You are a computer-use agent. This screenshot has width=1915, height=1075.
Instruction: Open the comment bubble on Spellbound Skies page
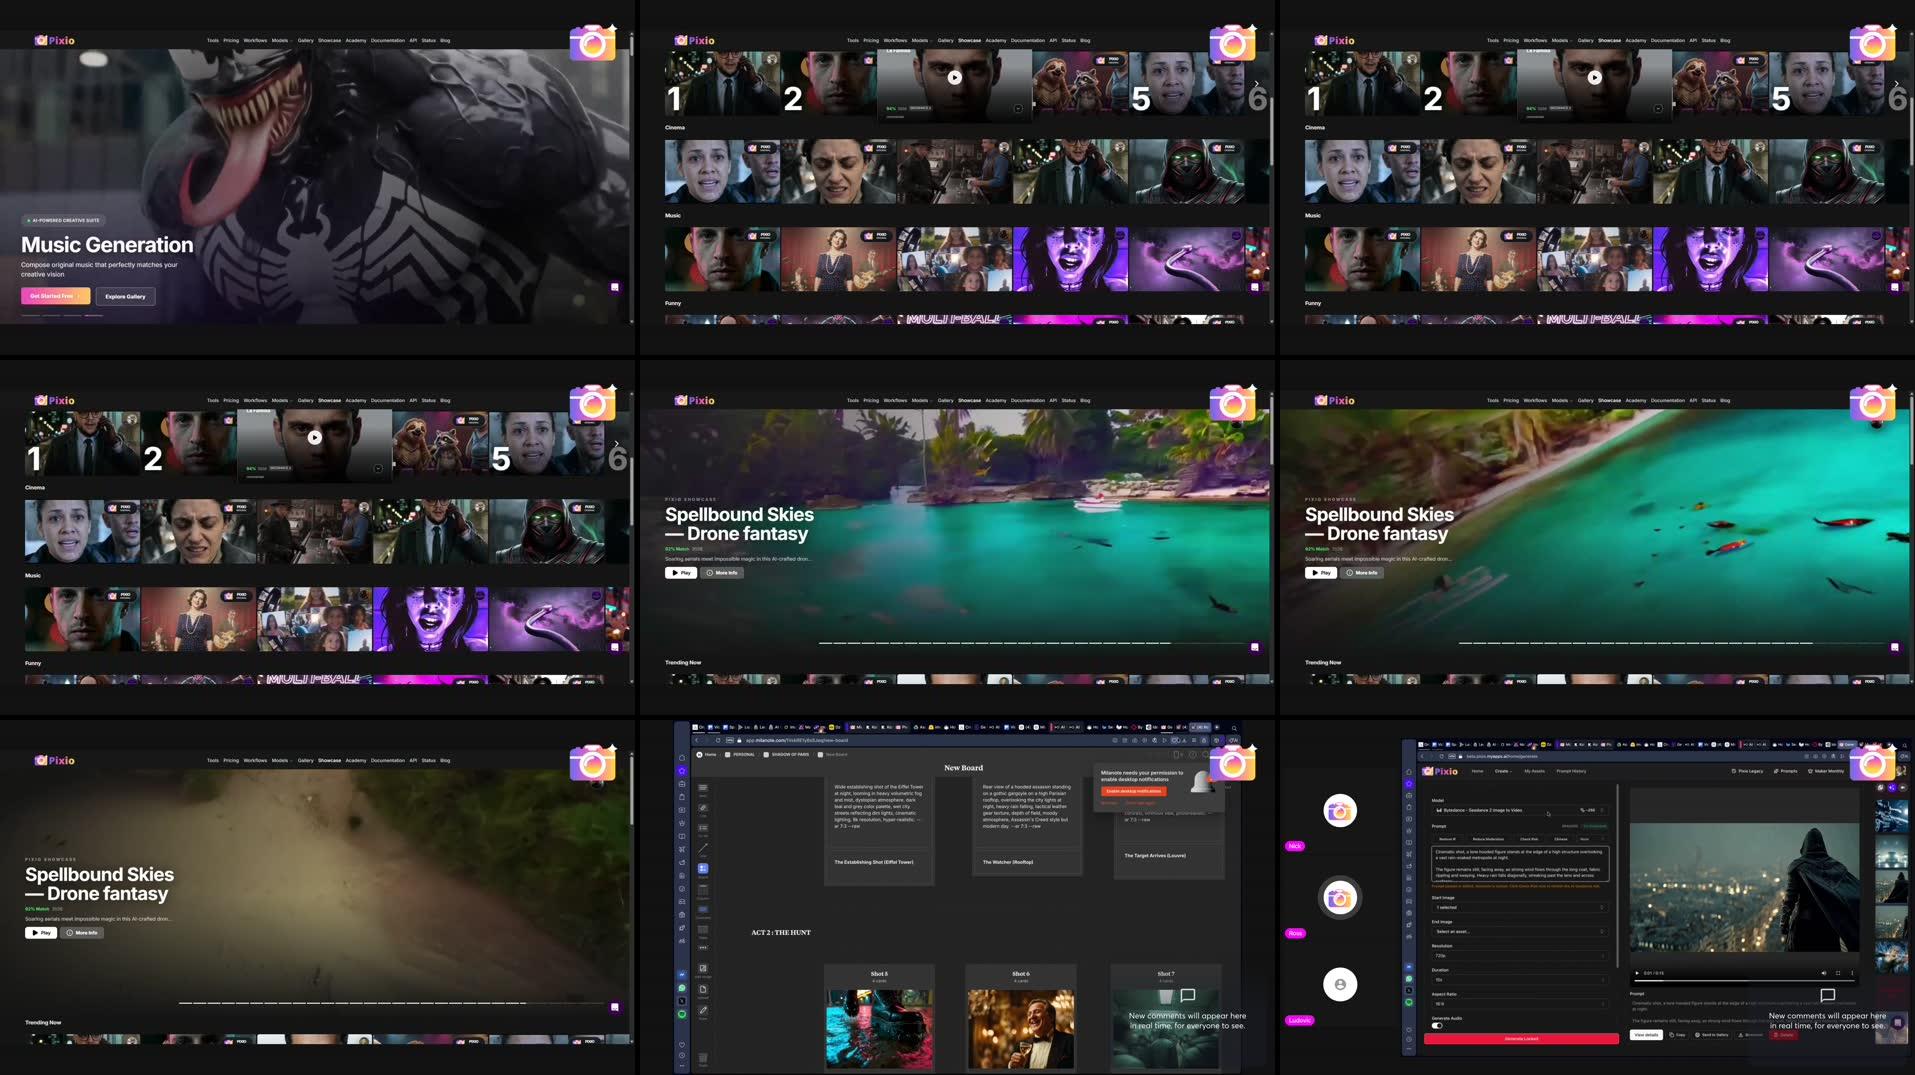(1255, 647)
